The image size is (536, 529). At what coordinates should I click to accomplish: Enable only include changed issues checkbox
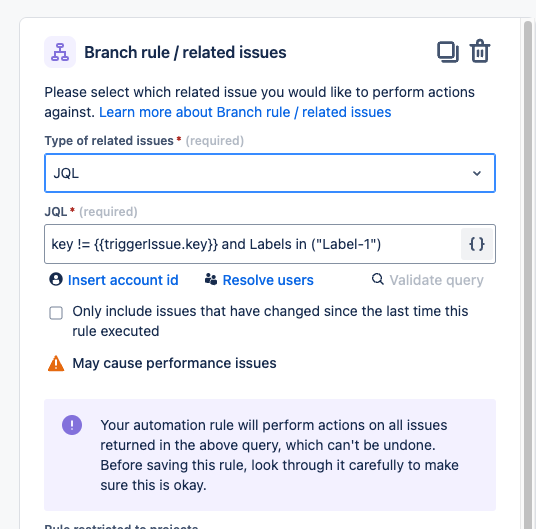coord(56,313)
